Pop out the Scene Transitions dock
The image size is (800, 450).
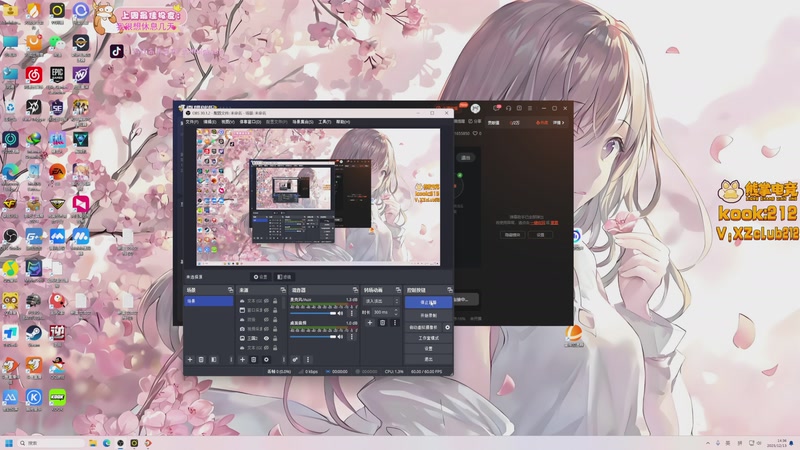tap(398, 290)
